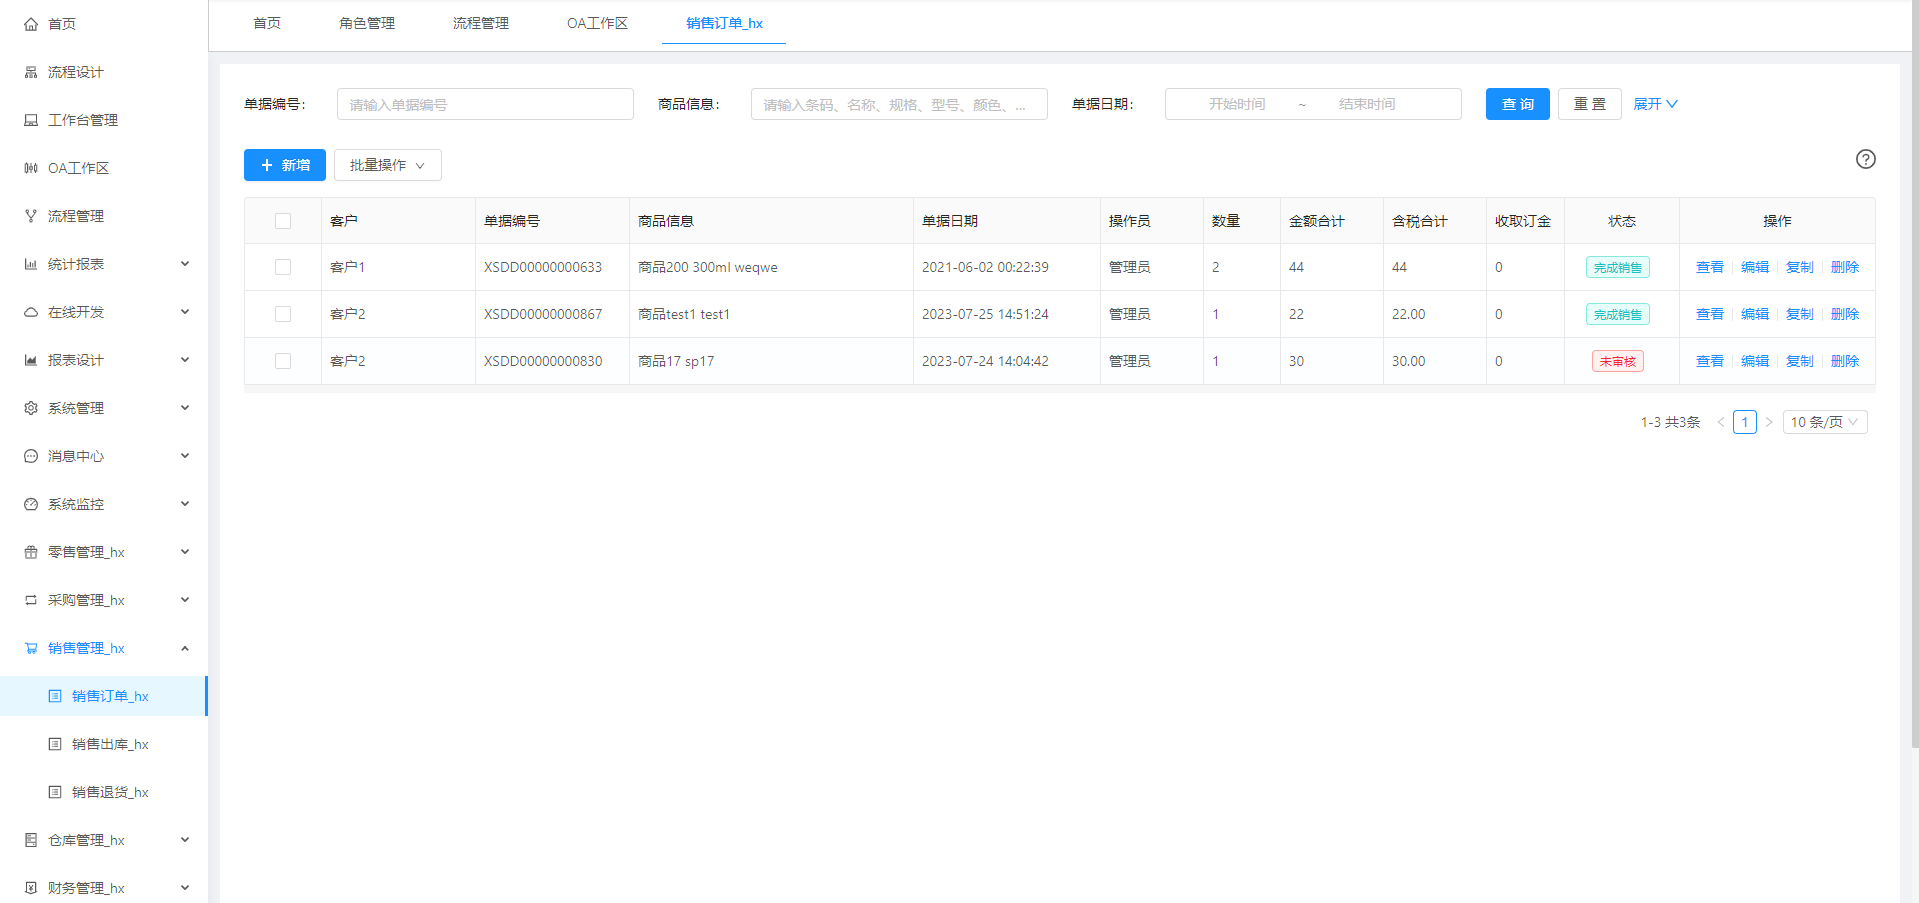The height and width of the screenshot is (903, 1919).
Task: Open the 批量操作 dropdown
Action: point(388,165)
